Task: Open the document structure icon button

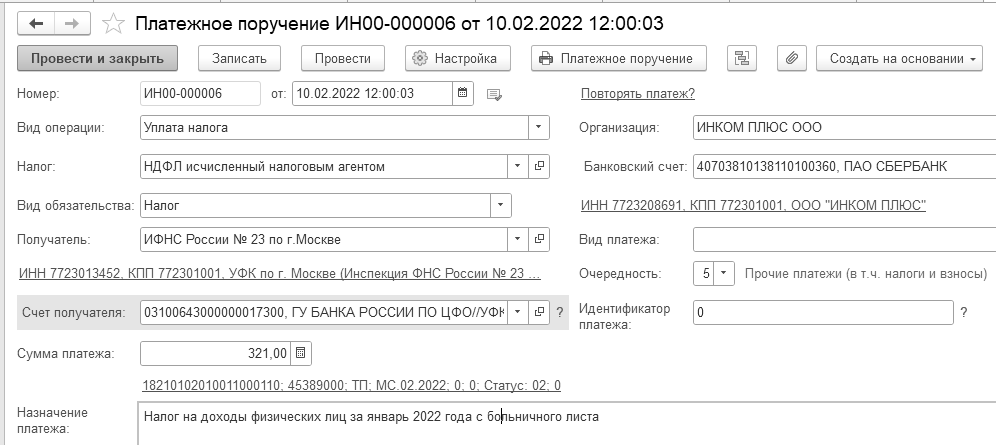Action: [x=741, y=58]
